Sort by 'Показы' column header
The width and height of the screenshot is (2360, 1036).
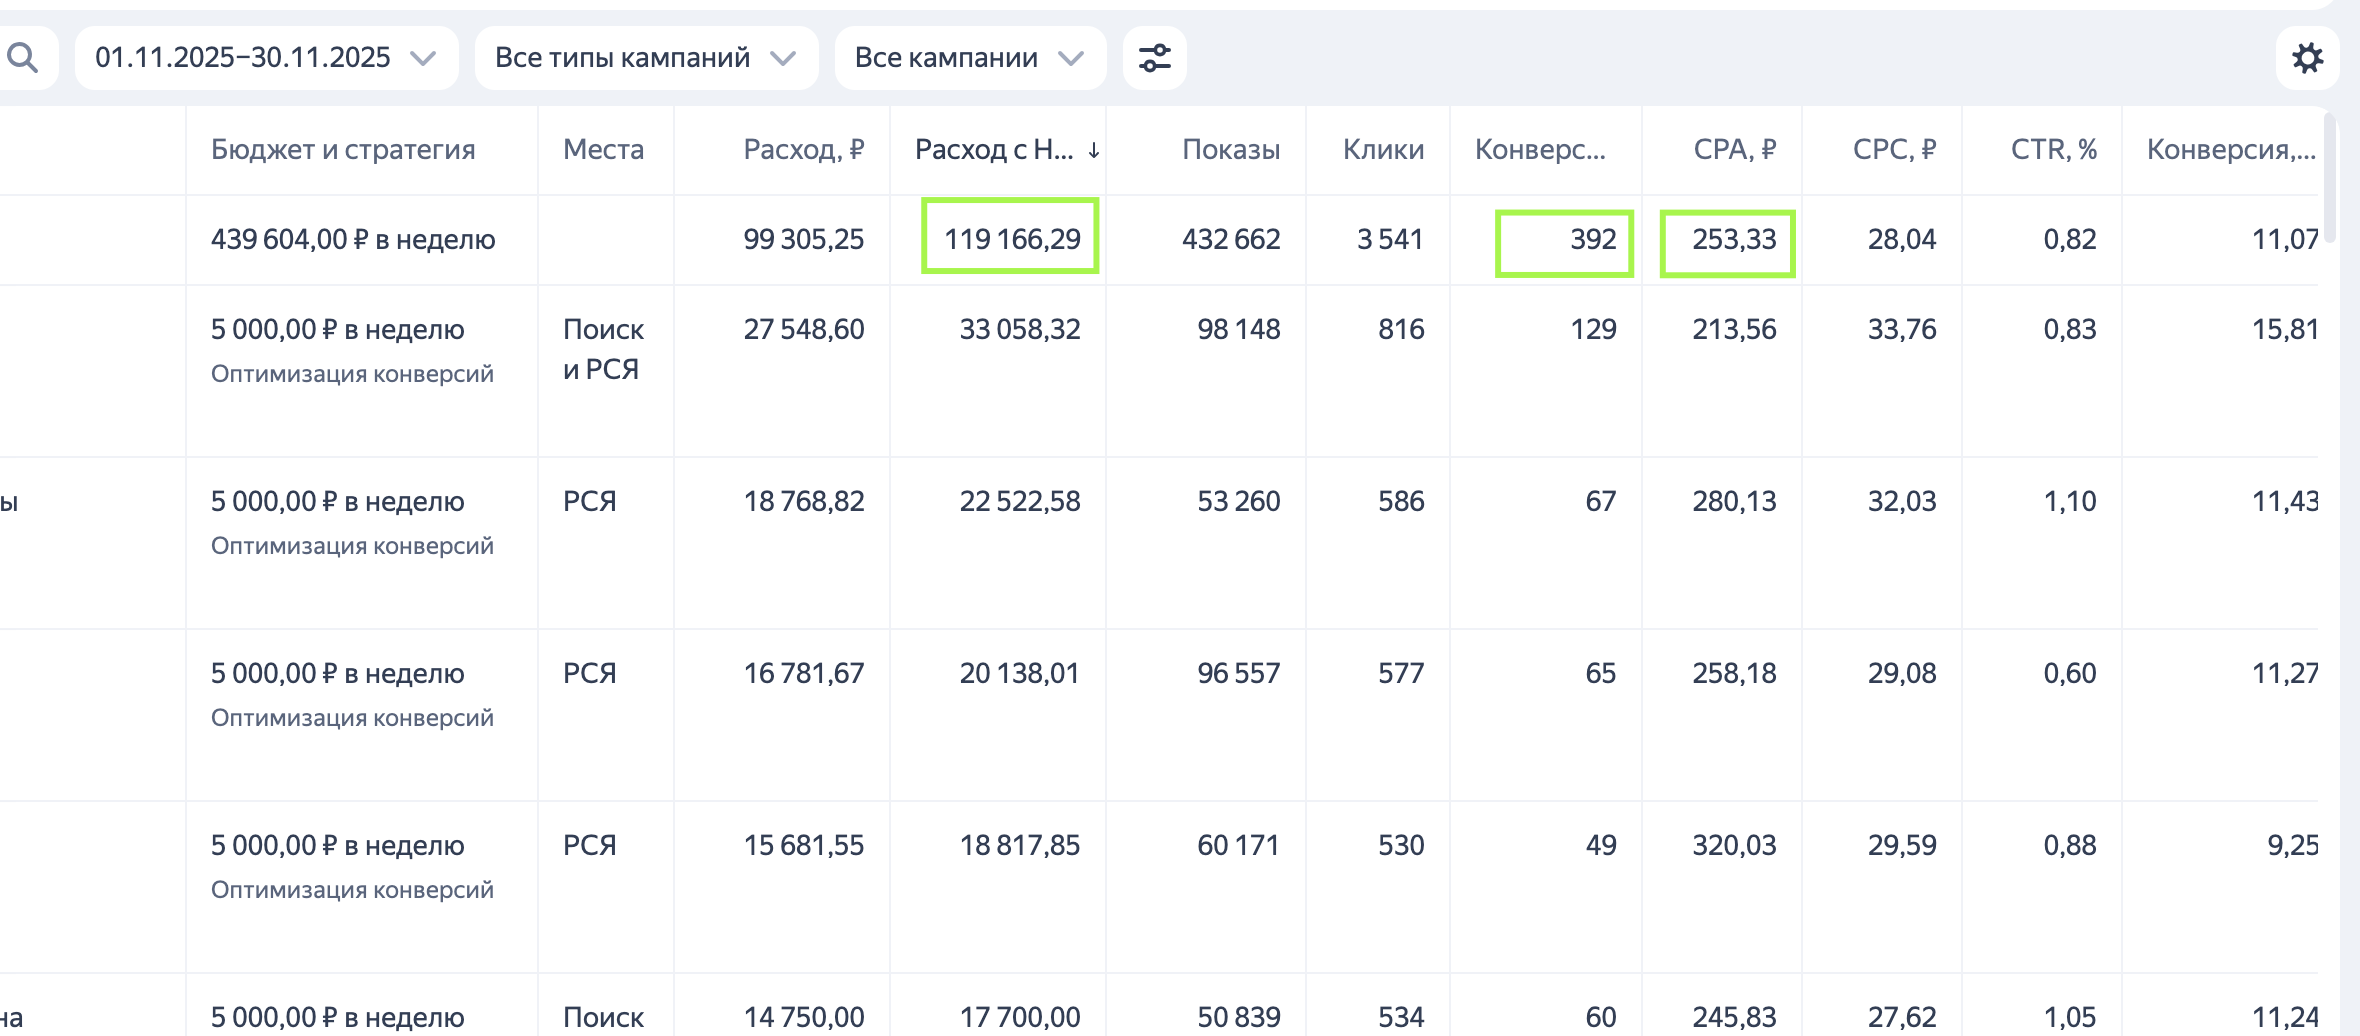(1230, 150)
